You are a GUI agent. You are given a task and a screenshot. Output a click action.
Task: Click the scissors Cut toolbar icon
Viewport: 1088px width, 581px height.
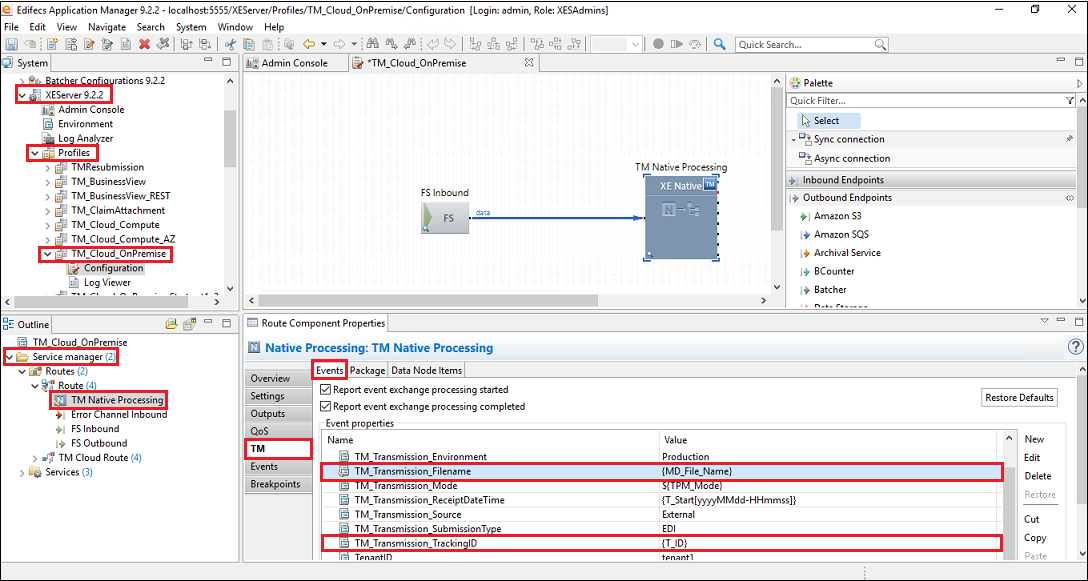tap(230, 44)
